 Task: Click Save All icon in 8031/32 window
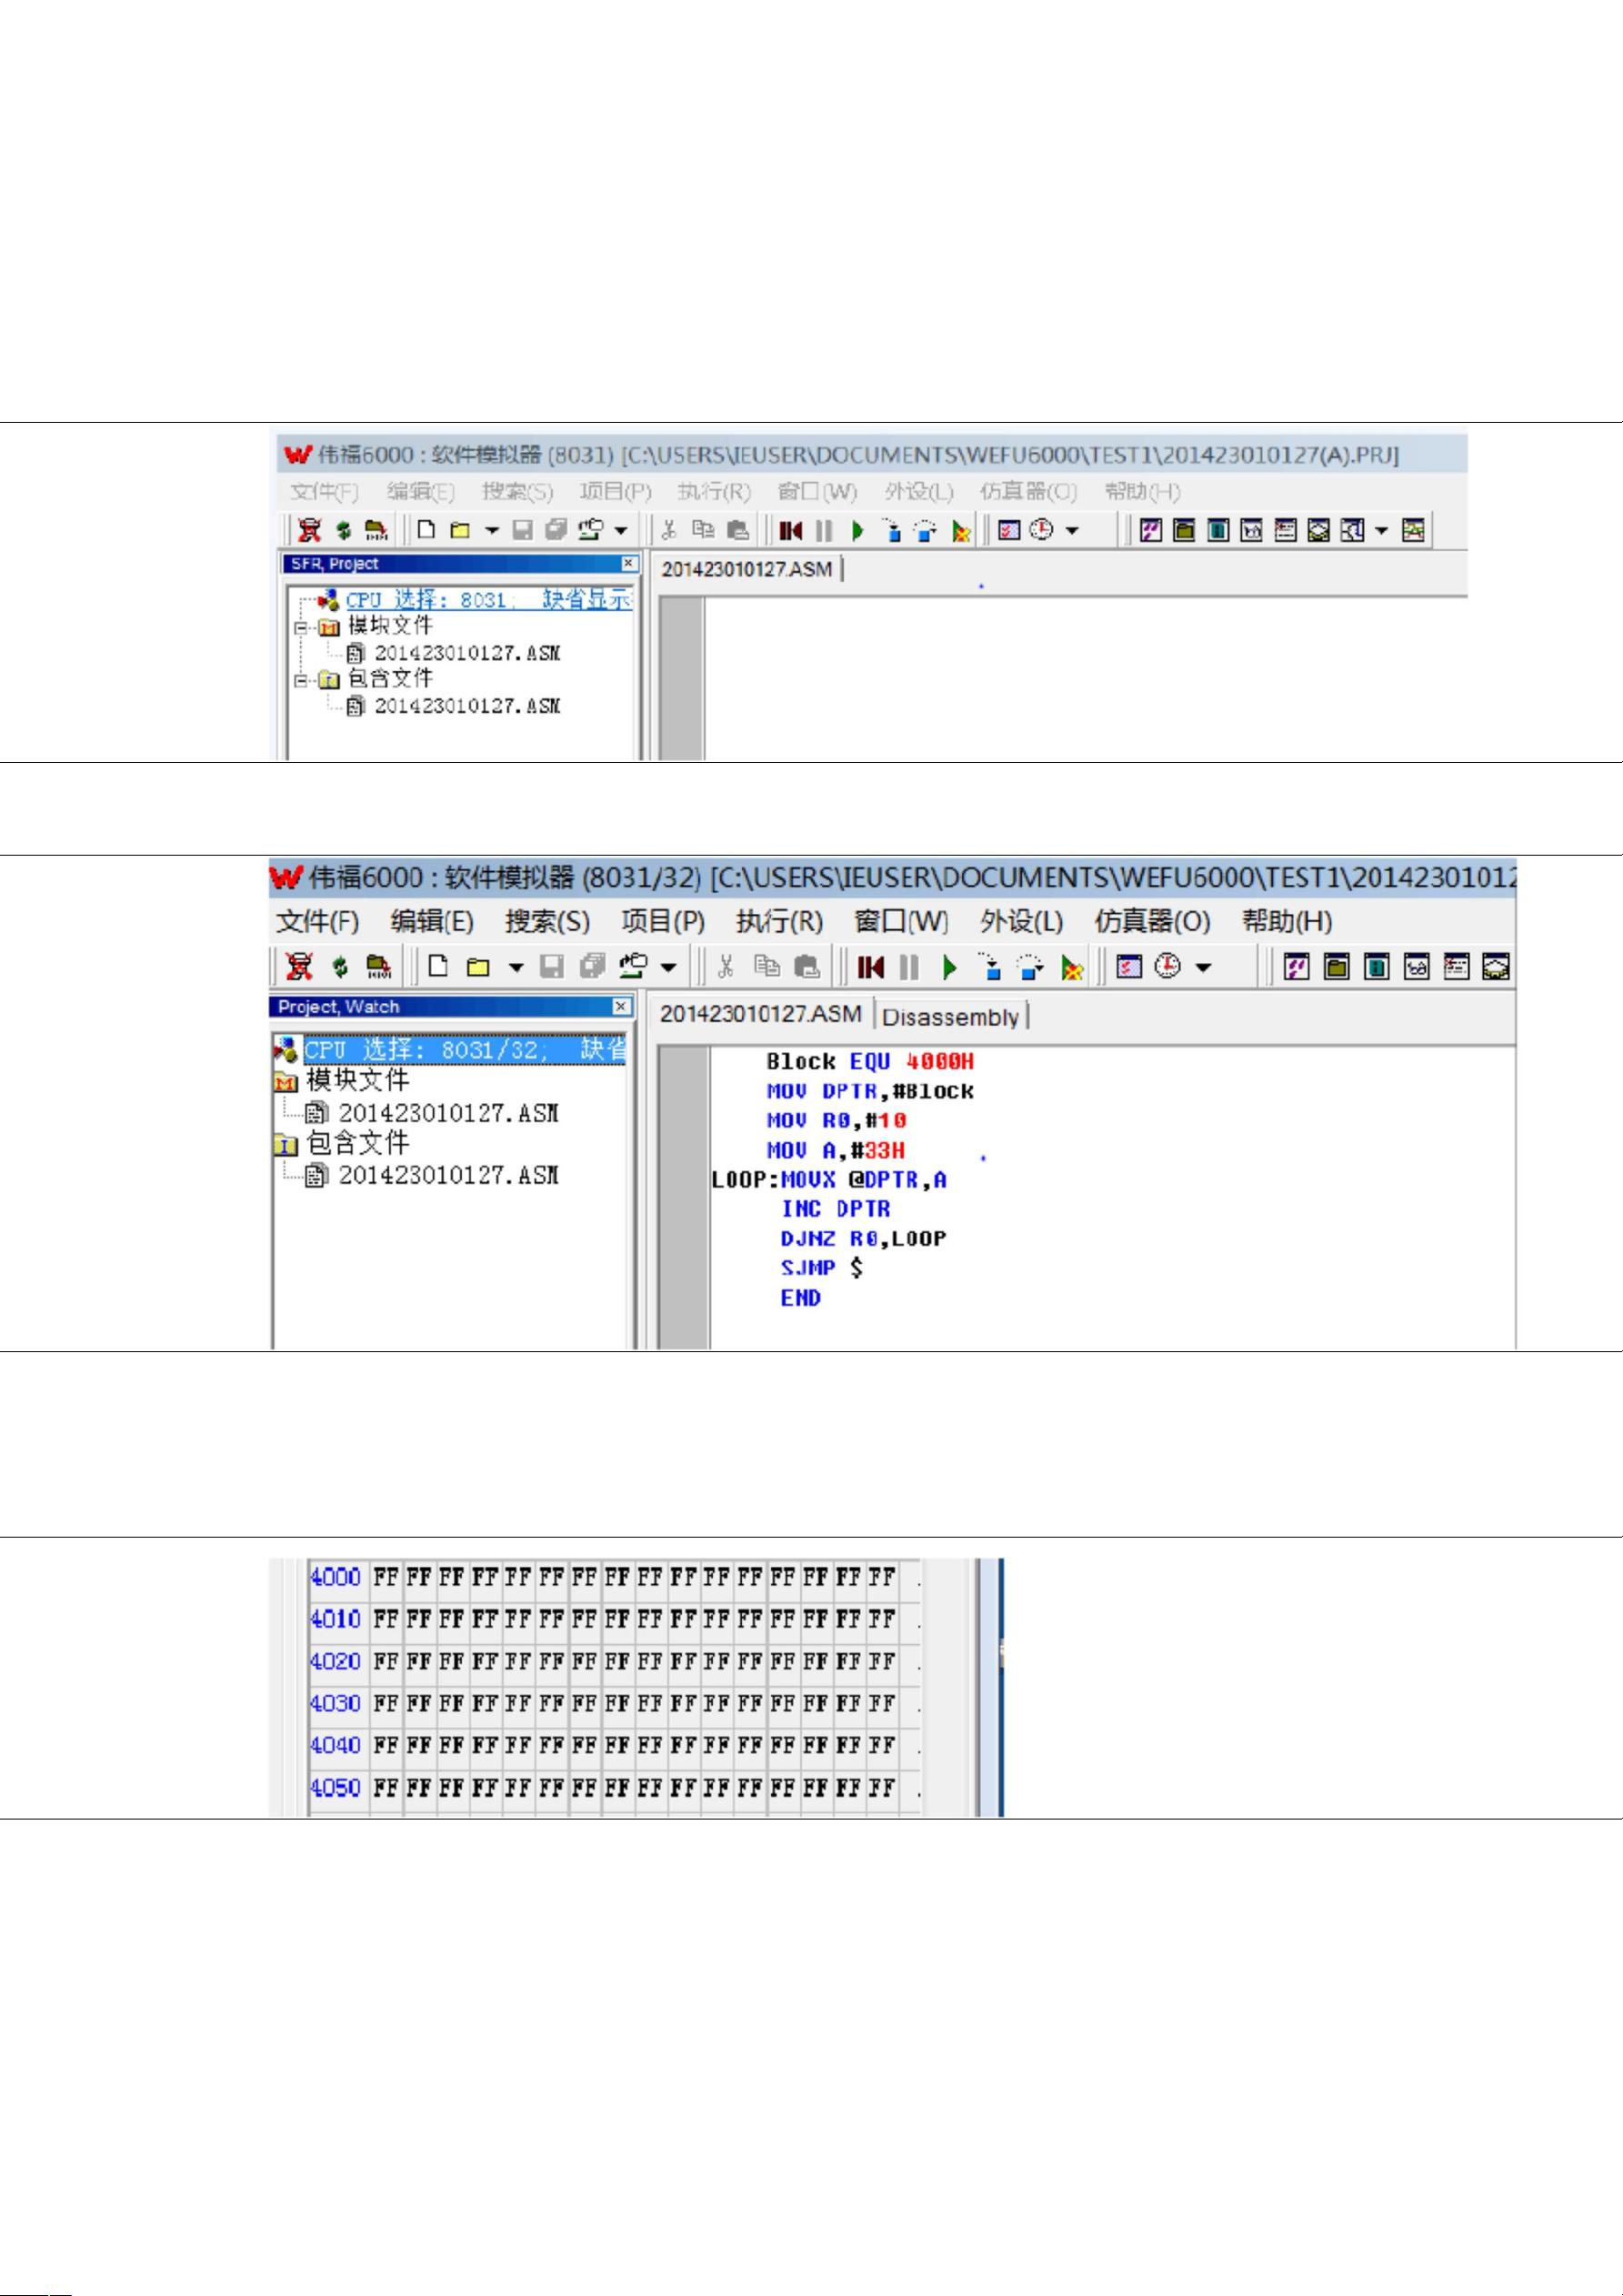593,966
